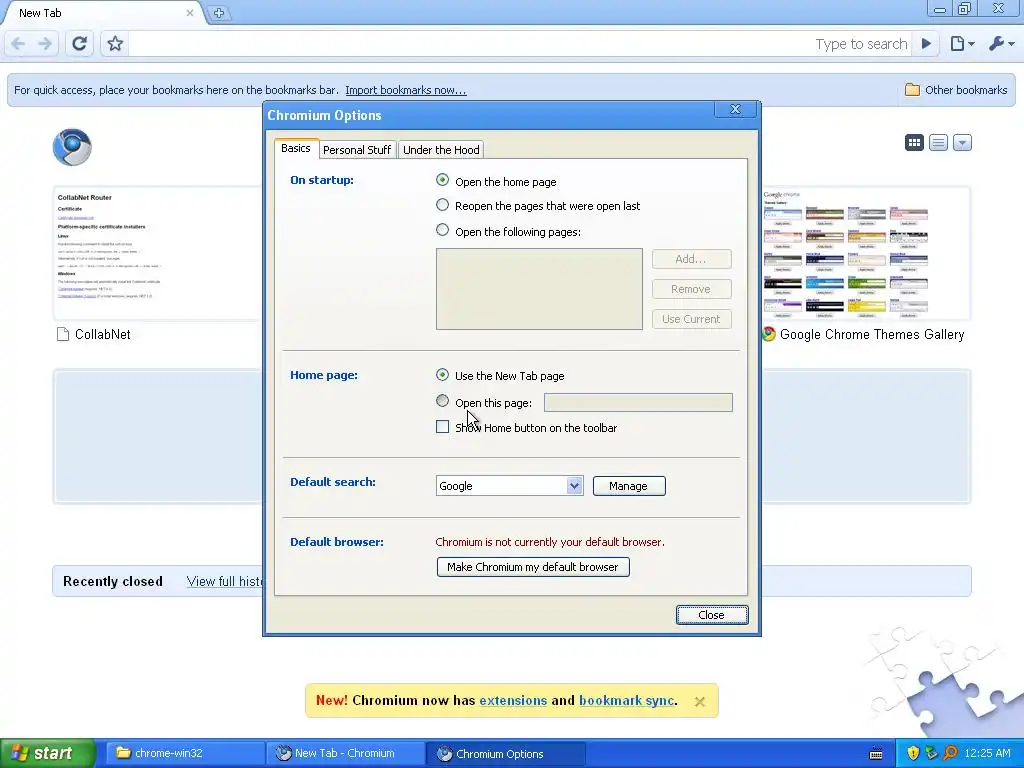Click the Add... startup page button

[x=692, y=259]
